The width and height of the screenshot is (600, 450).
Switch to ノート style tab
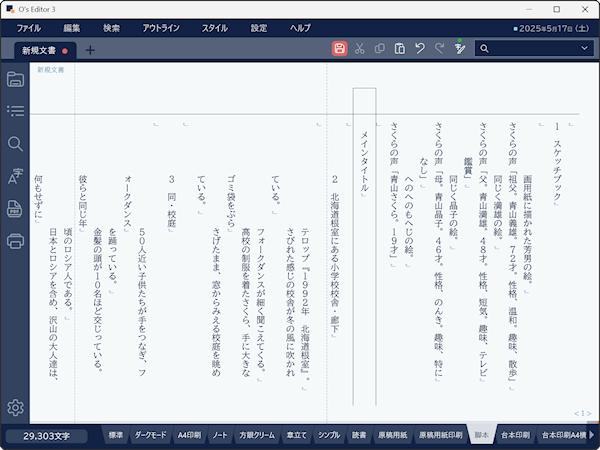220,435
